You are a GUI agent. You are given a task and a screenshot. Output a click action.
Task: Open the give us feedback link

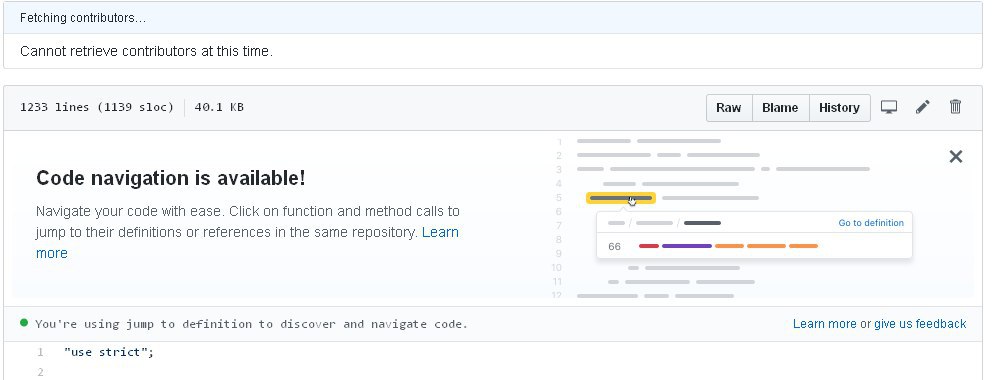[x=920, y=324]
